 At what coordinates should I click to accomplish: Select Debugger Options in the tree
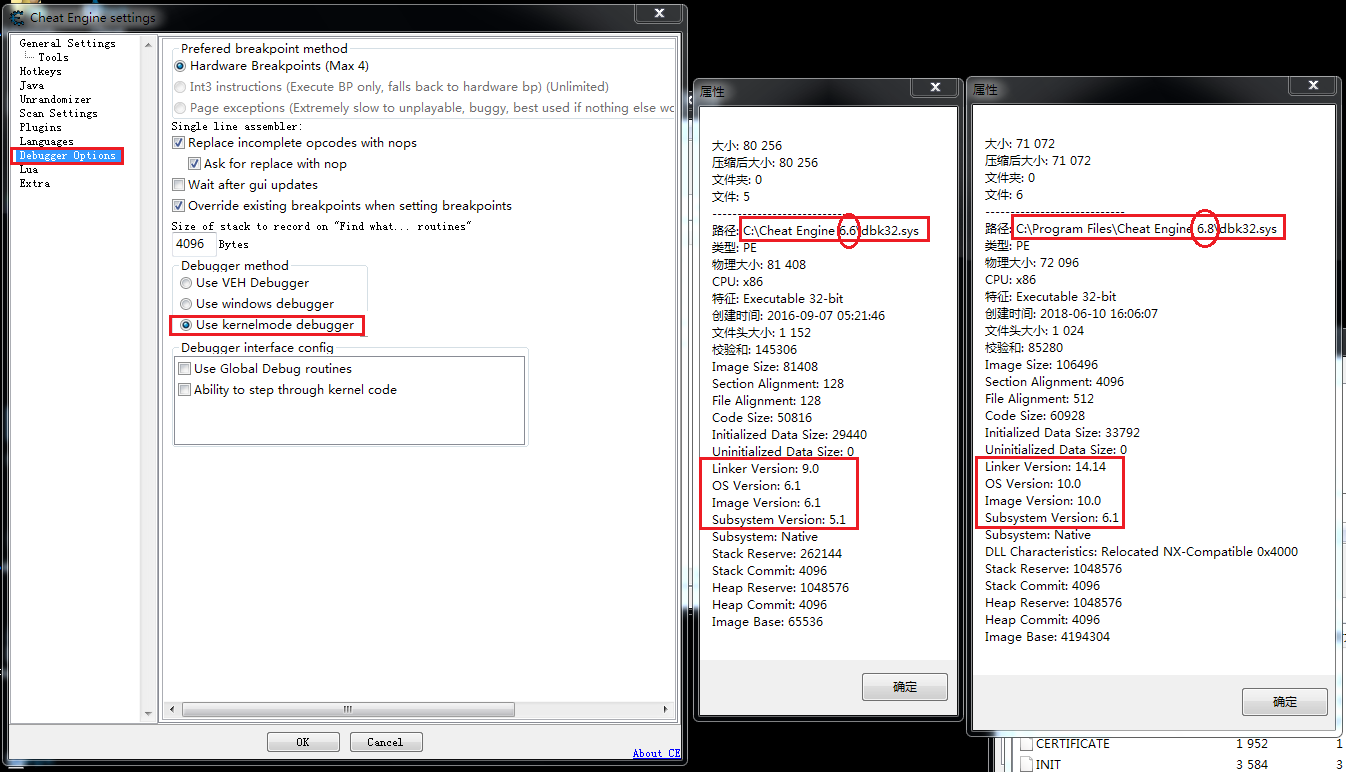(x=67, y=155)
